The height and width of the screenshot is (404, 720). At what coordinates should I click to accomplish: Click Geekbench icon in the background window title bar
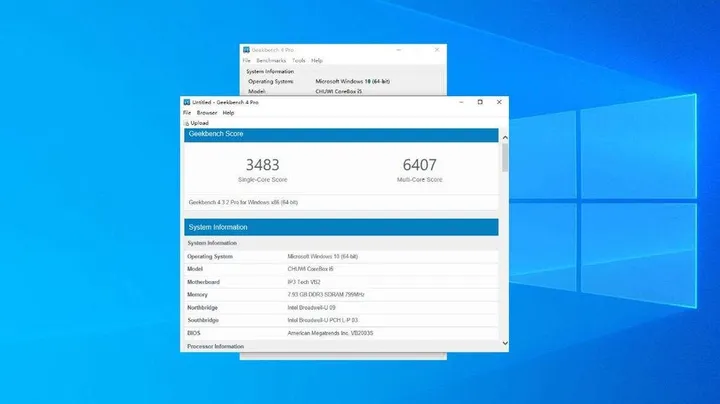coord(247,49)
